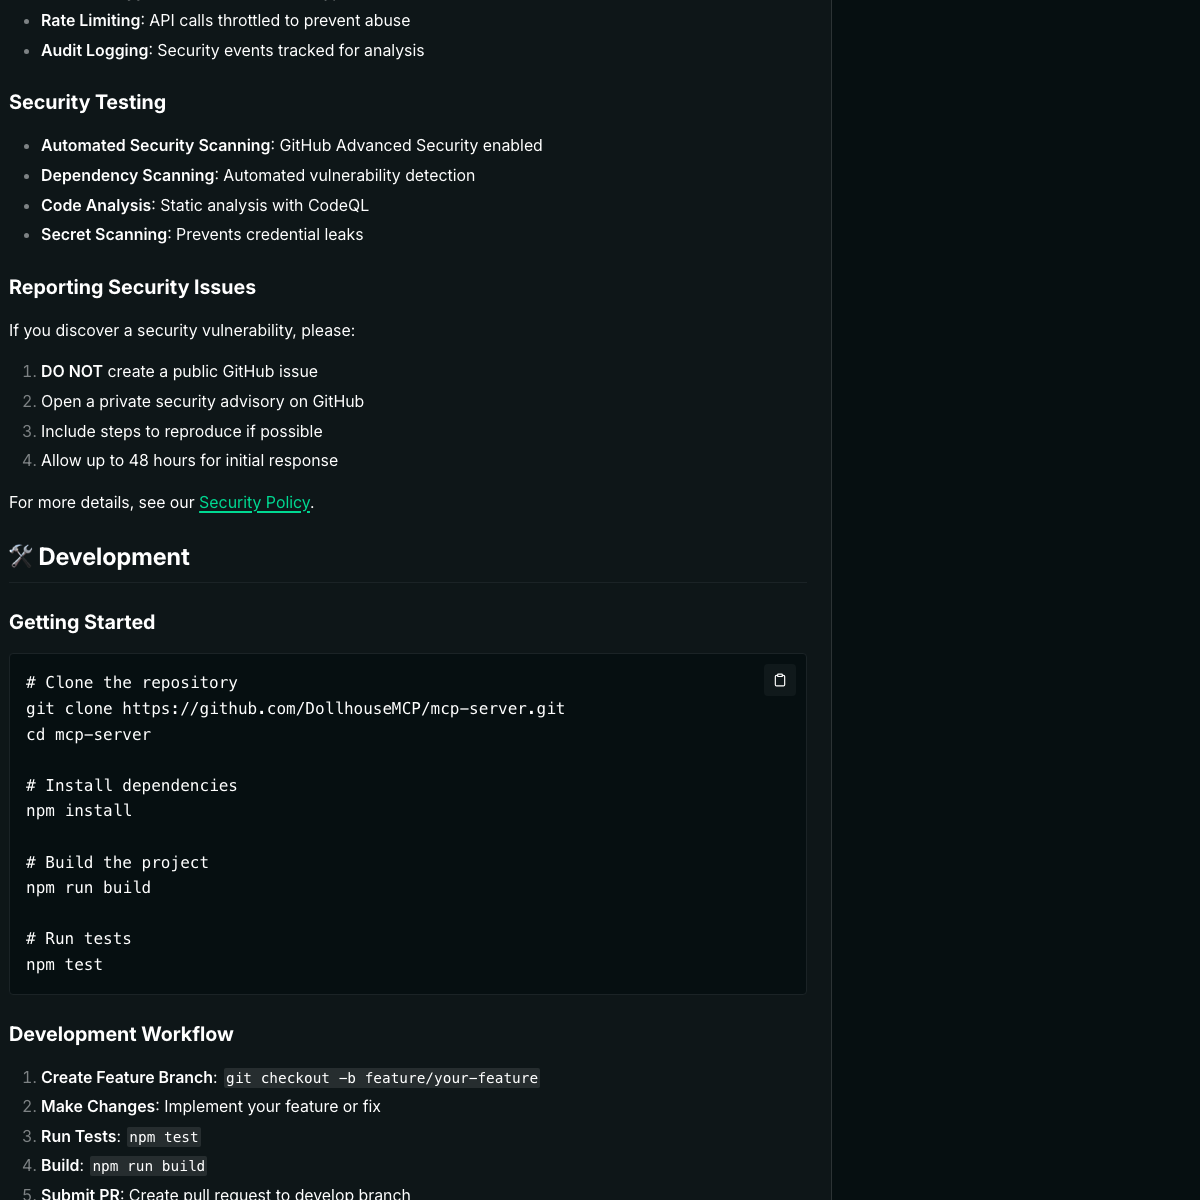Click the git clone command line in code block
This screenshot has height=1200, width=1200.
click(295, 708)
